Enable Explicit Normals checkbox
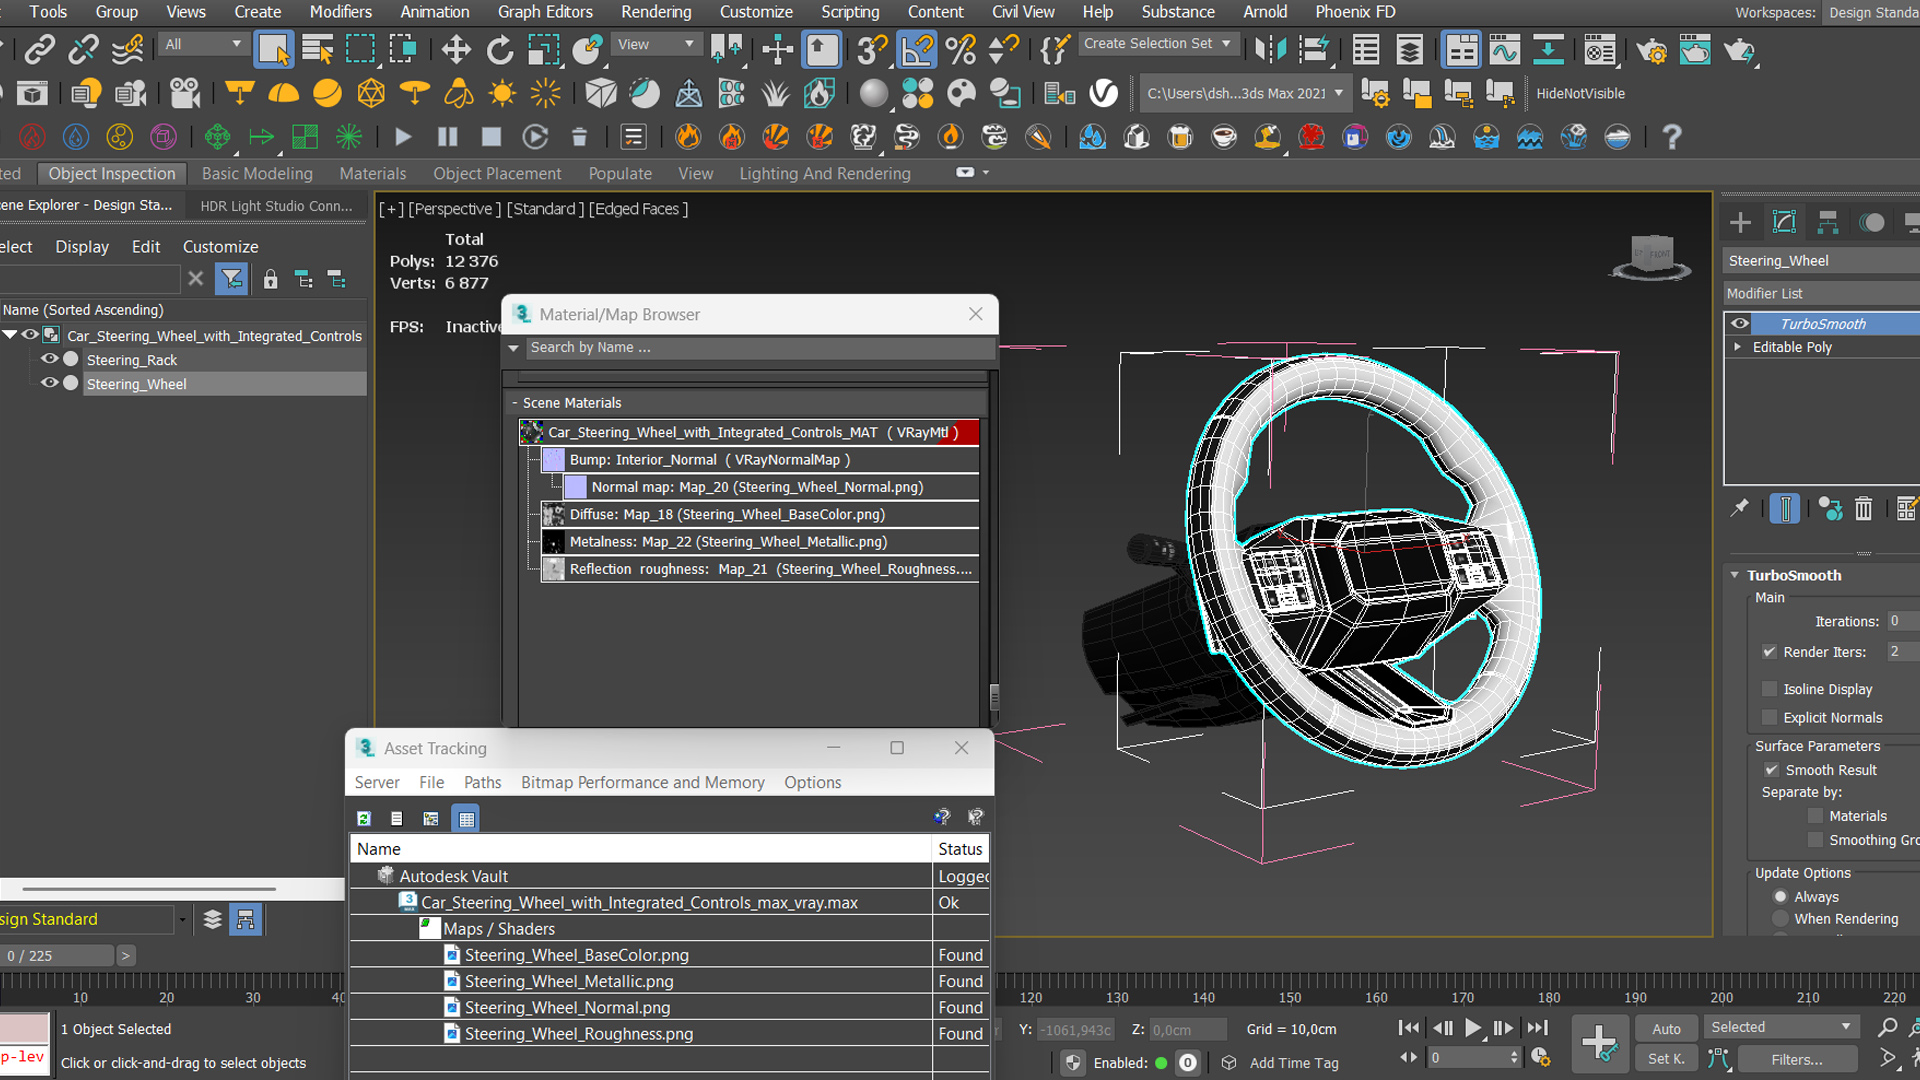 coord(1770,717)
